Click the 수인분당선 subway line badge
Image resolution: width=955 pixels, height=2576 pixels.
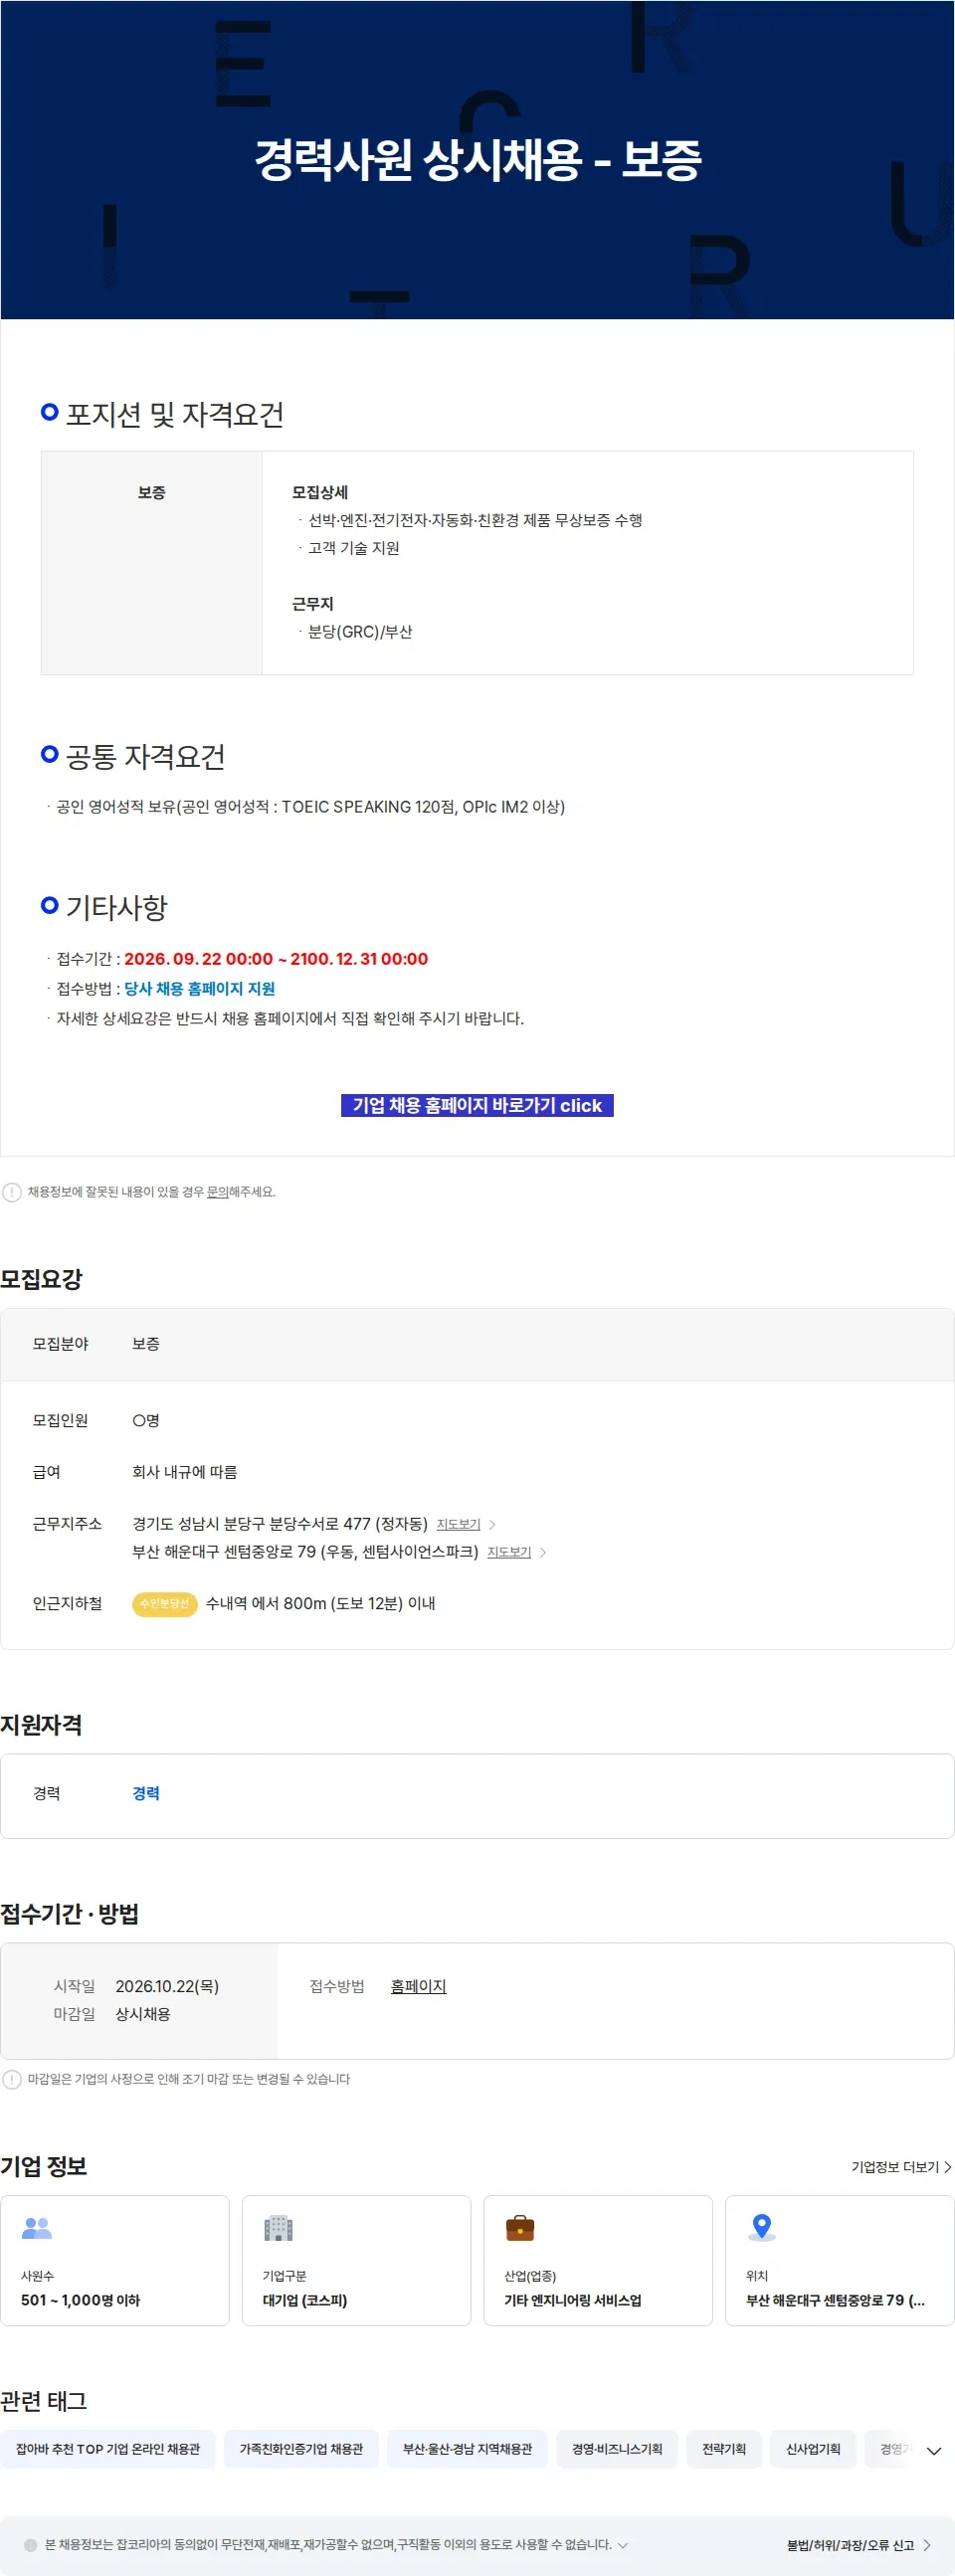pyautogui.click(x=165, y=1603)
